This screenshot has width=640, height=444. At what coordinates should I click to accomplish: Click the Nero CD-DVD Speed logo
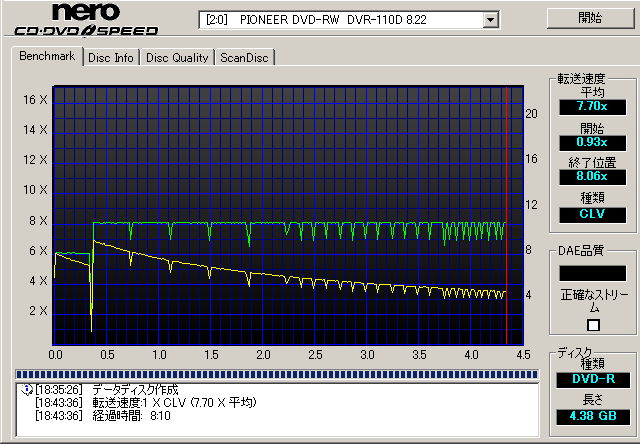tap(87, 19)
